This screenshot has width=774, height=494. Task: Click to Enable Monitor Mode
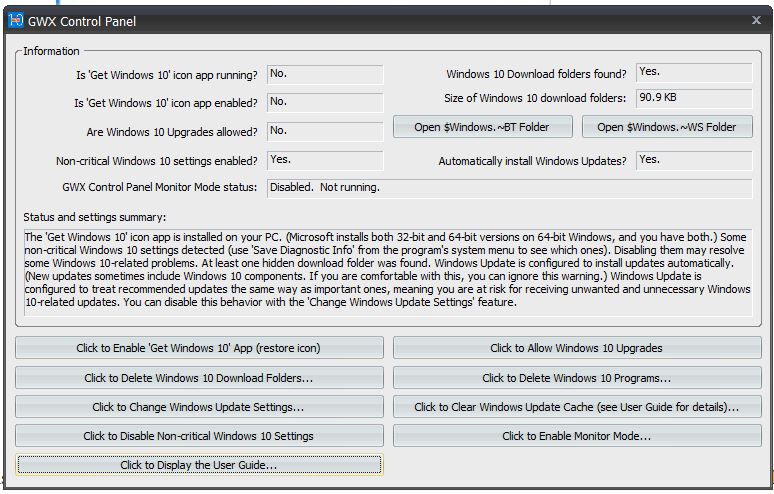click(577, 436)
